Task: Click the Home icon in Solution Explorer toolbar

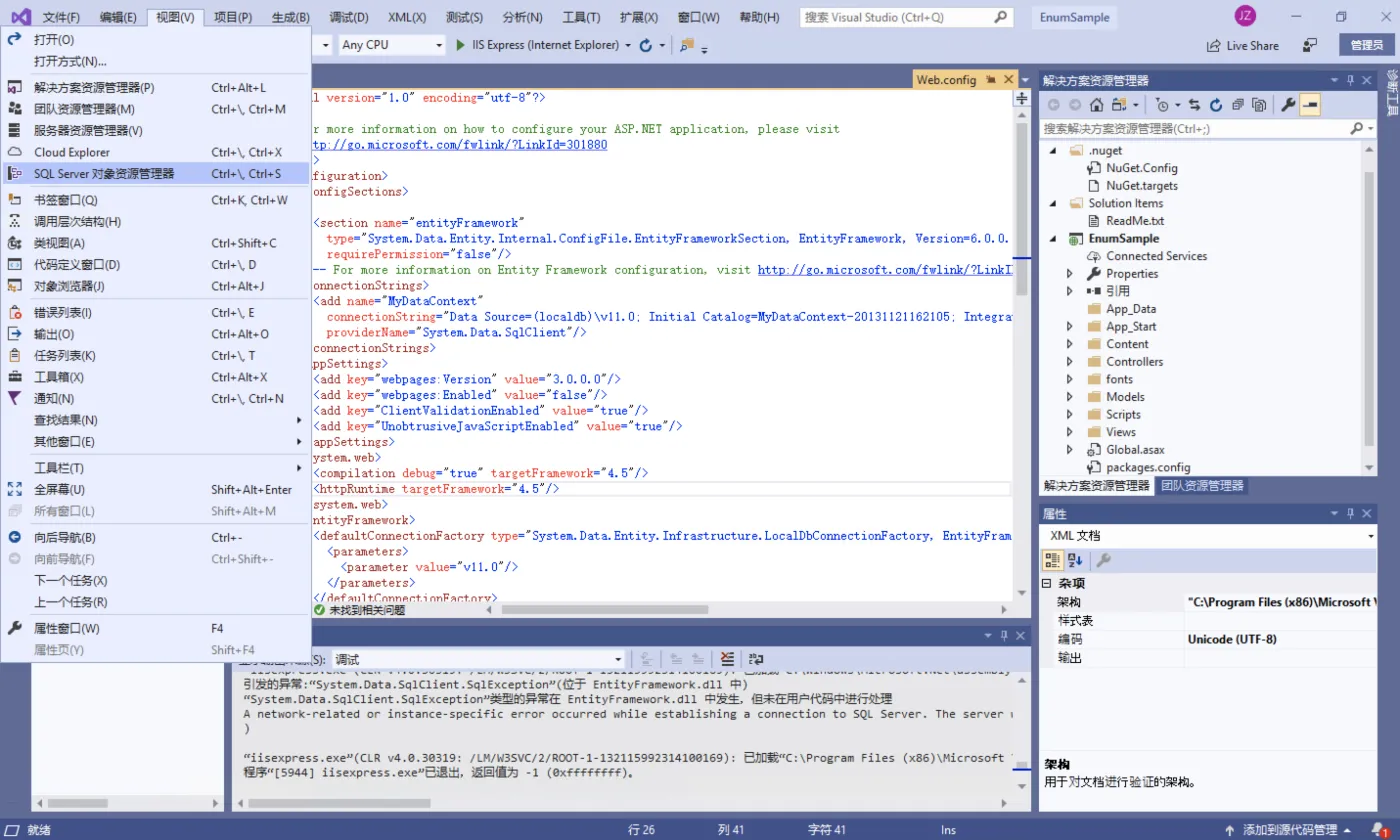Action: [1097, 105]
